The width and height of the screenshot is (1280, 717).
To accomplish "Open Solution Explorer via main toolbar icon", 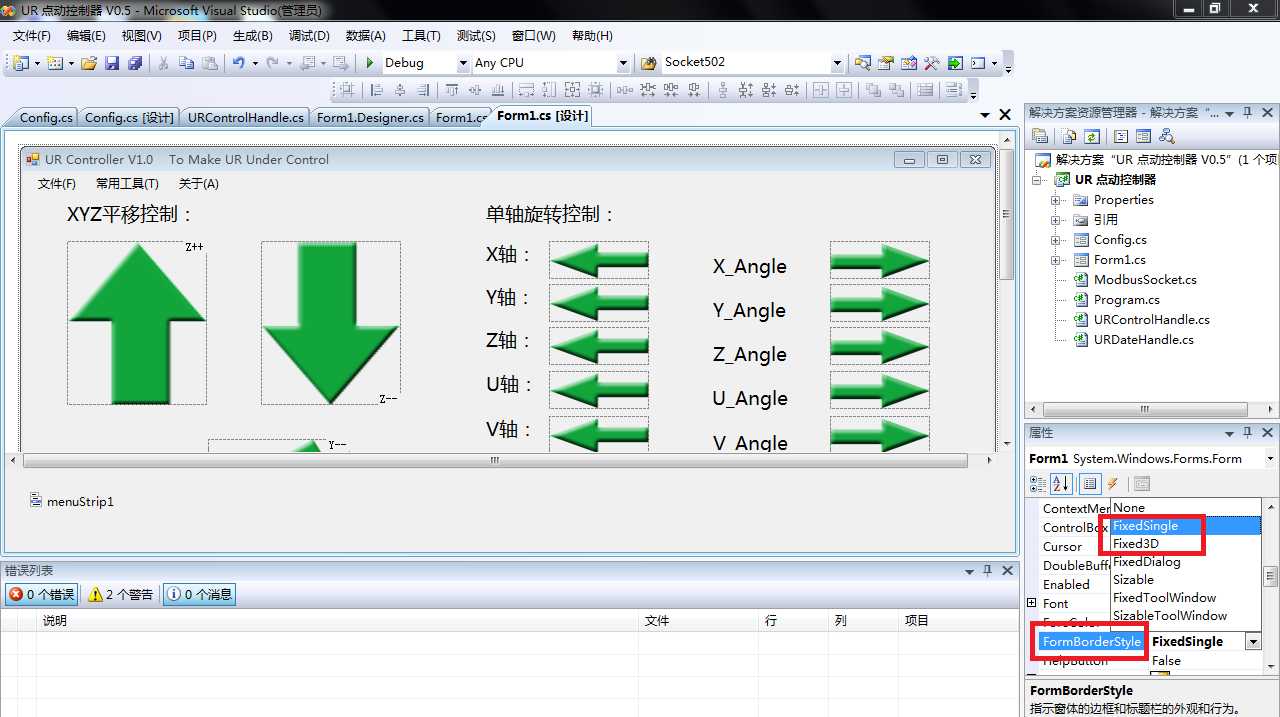I will click(863, 63).
